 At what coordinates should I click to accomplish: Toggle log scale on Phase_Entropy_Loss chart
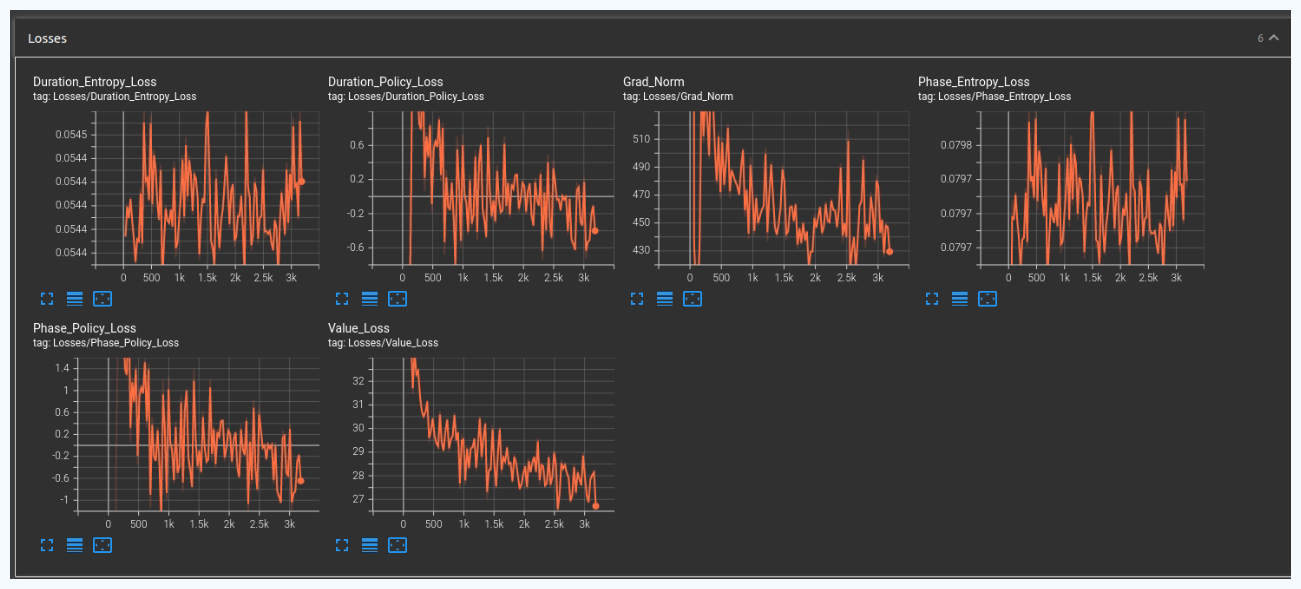(959, 298)
